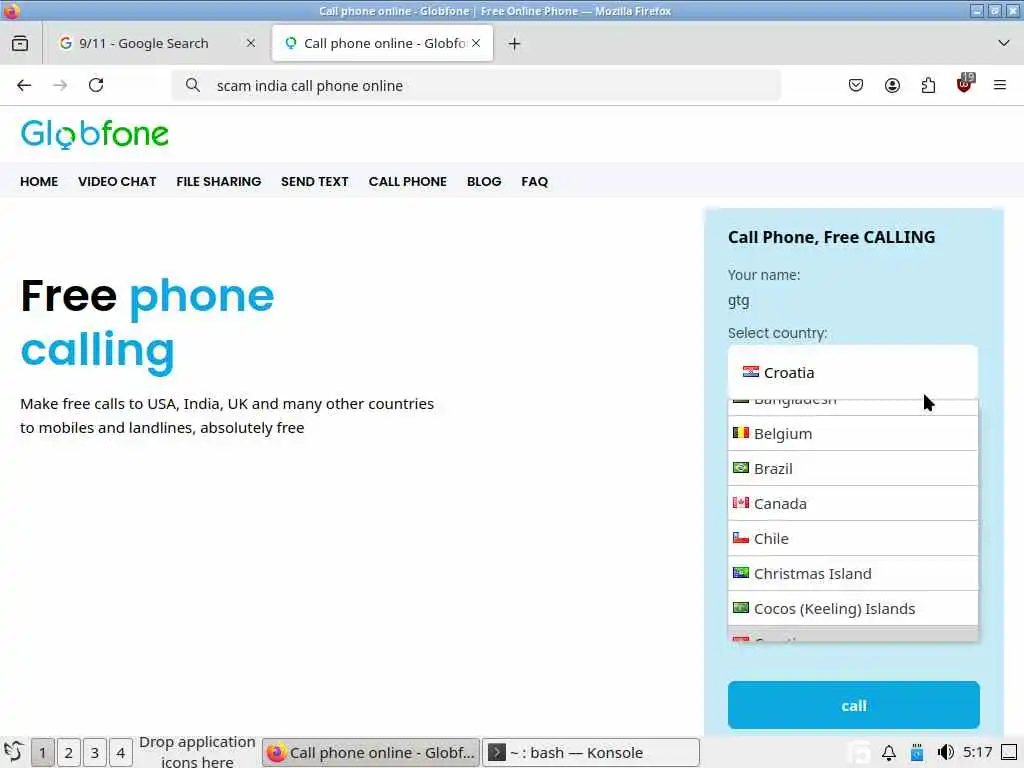Screen dimensions: 1024x768
Task: Click the Select country label
Action: click(777, 333)
